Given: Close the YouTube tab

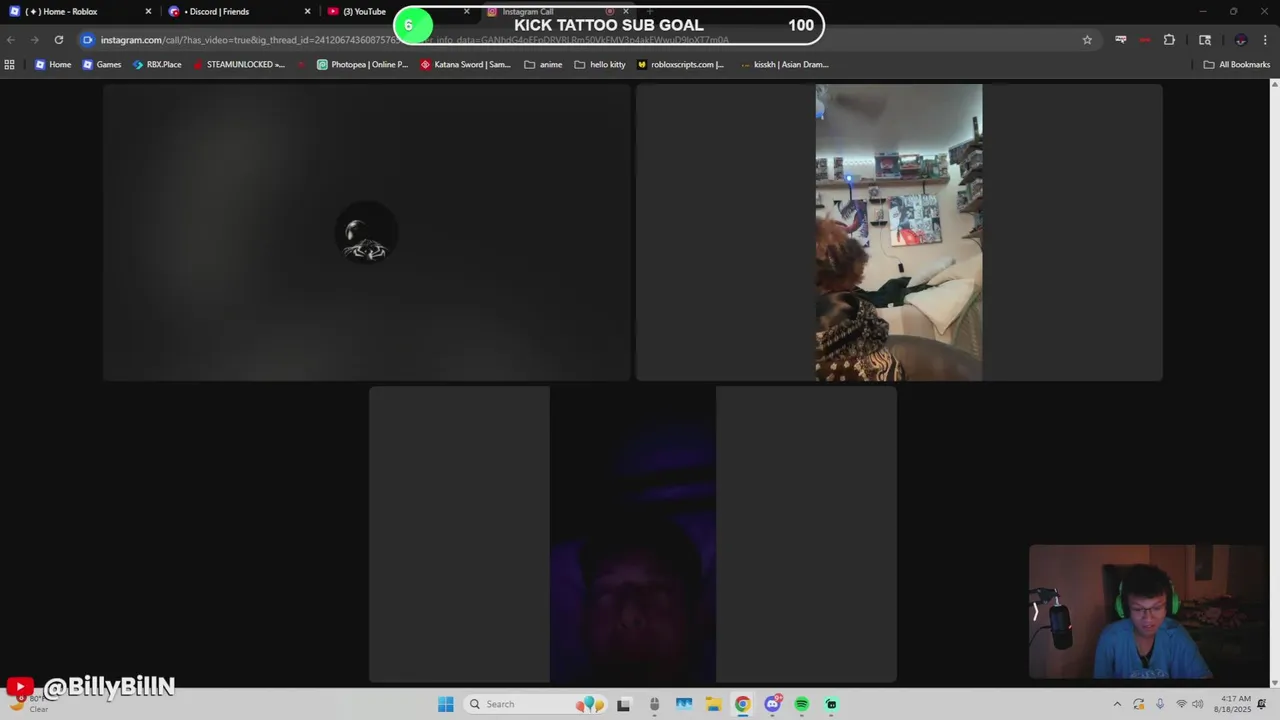Looking at the screenshot, I should click(466, 12).
